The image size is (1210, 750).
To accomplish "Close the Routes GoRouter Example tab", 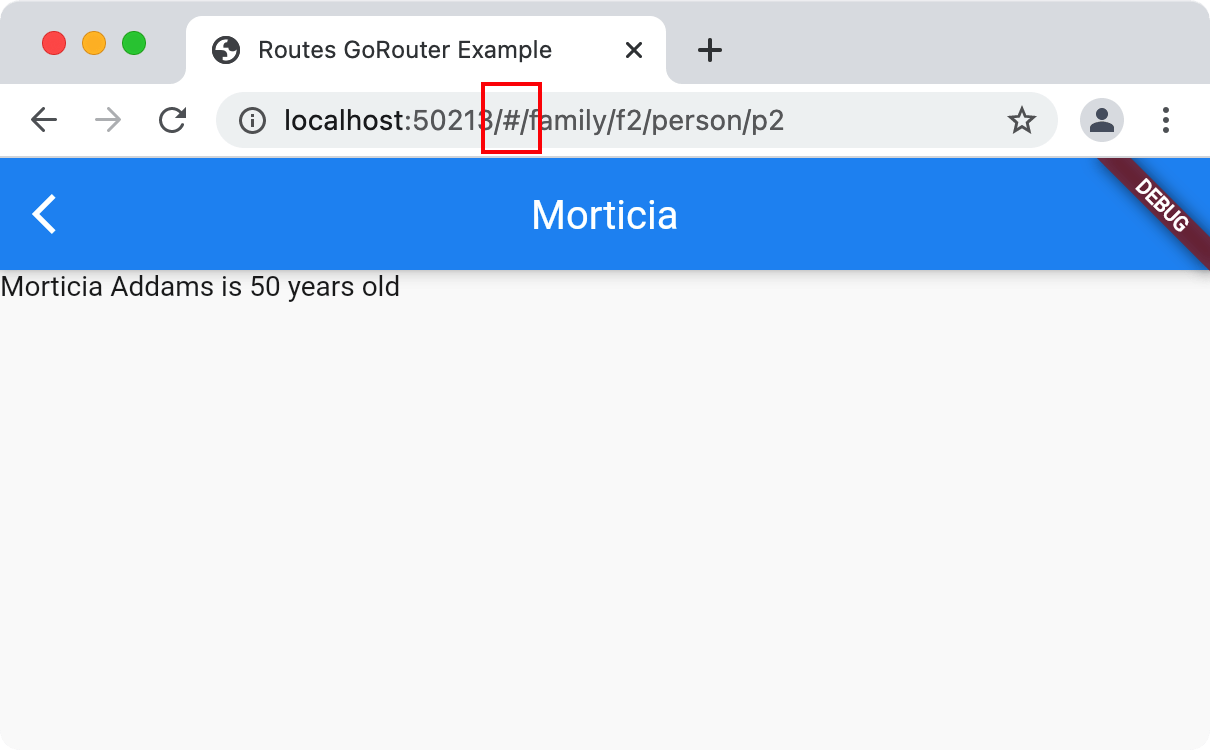I will [x=633, y=49].
